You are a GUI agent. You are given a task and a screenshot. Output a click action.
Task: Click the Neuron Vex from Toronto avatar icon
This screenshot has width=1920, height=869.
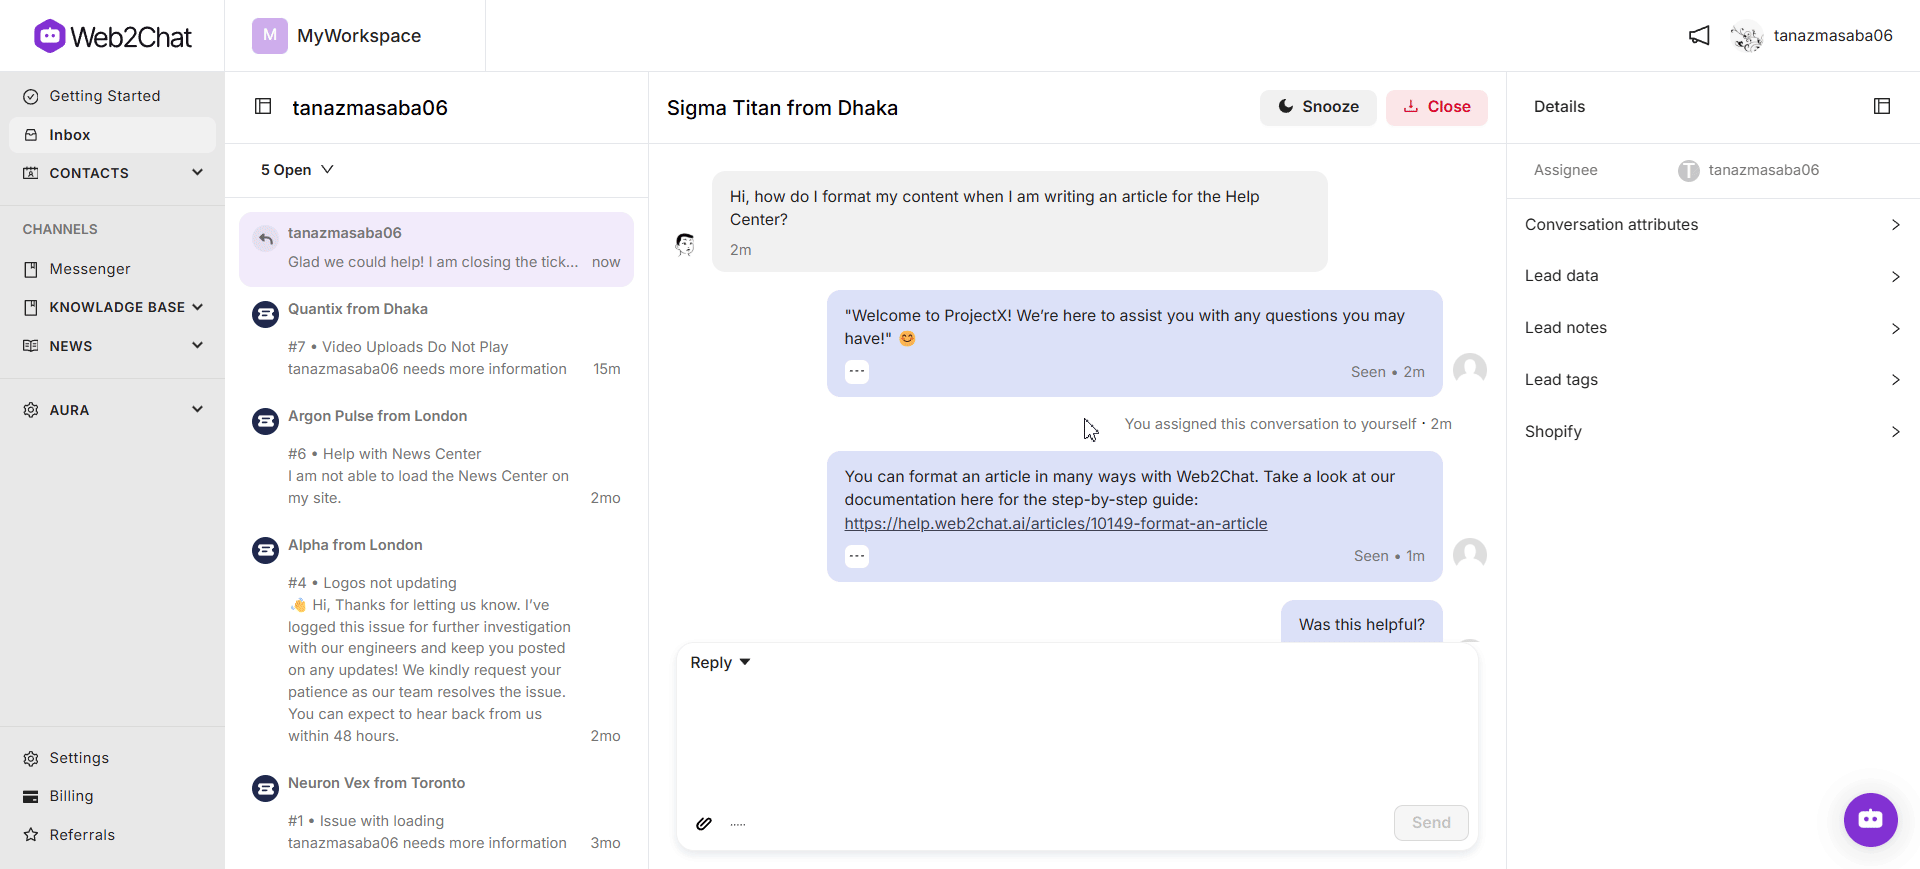(x=265, y=788)
